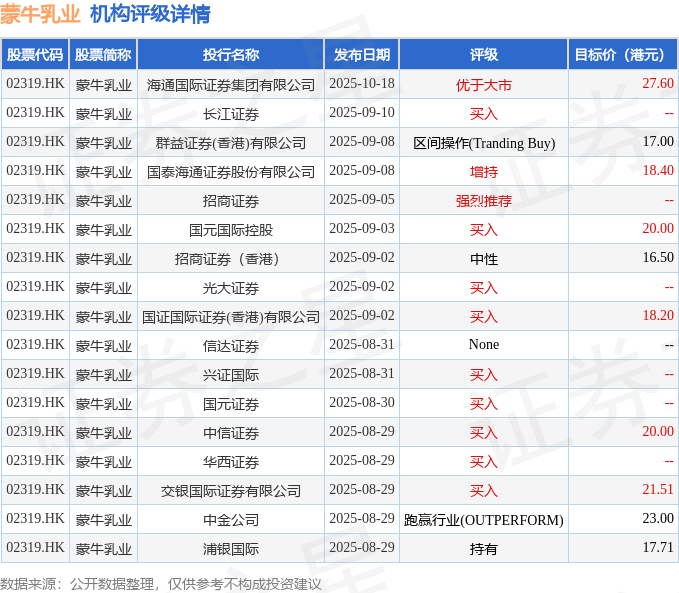Click the 投行名称 column header
This screenshot has height=593, width=679.
pyautogui.click(x=231, y=55)
